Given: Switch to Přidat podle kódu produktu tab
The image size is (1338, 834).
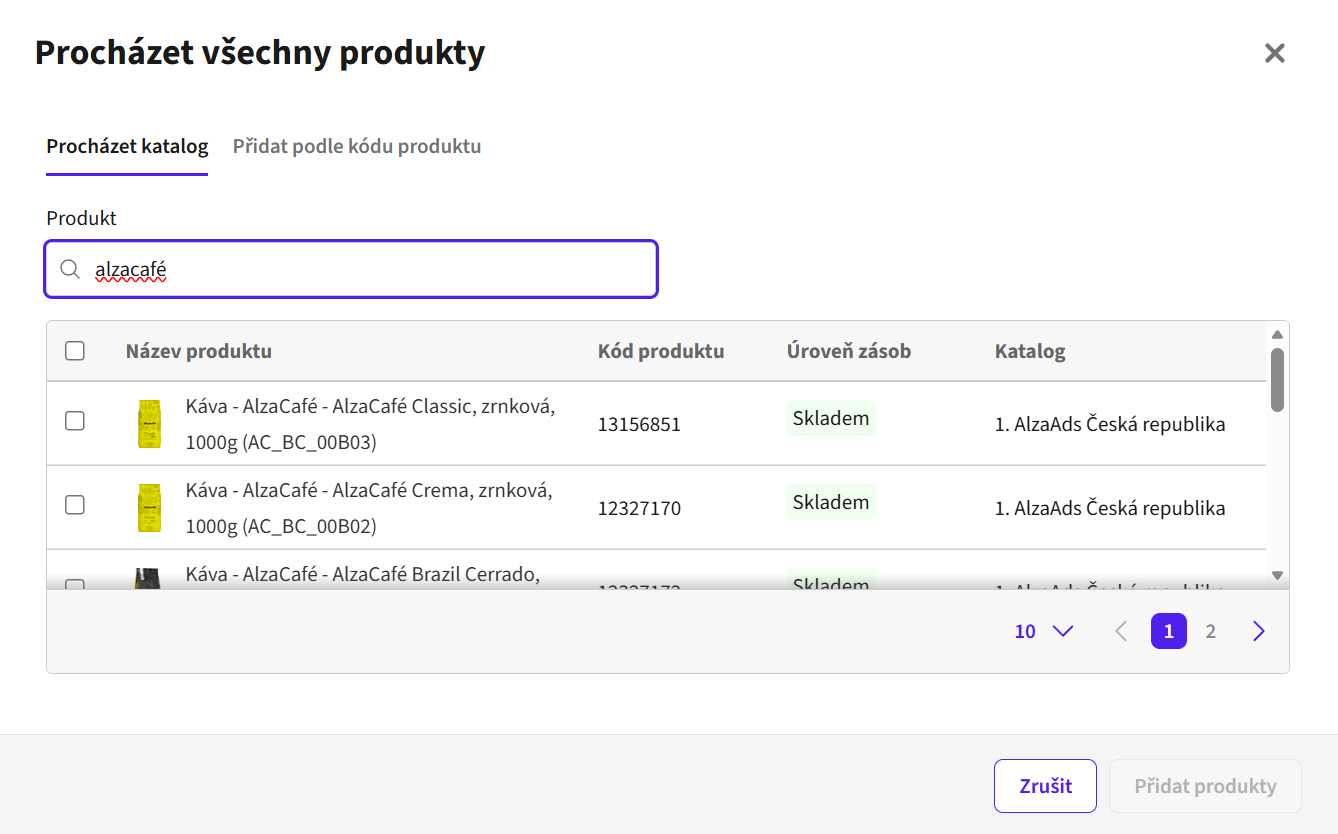Looking at the screenshot, I should pyautogui.click(x=357, y=146).
